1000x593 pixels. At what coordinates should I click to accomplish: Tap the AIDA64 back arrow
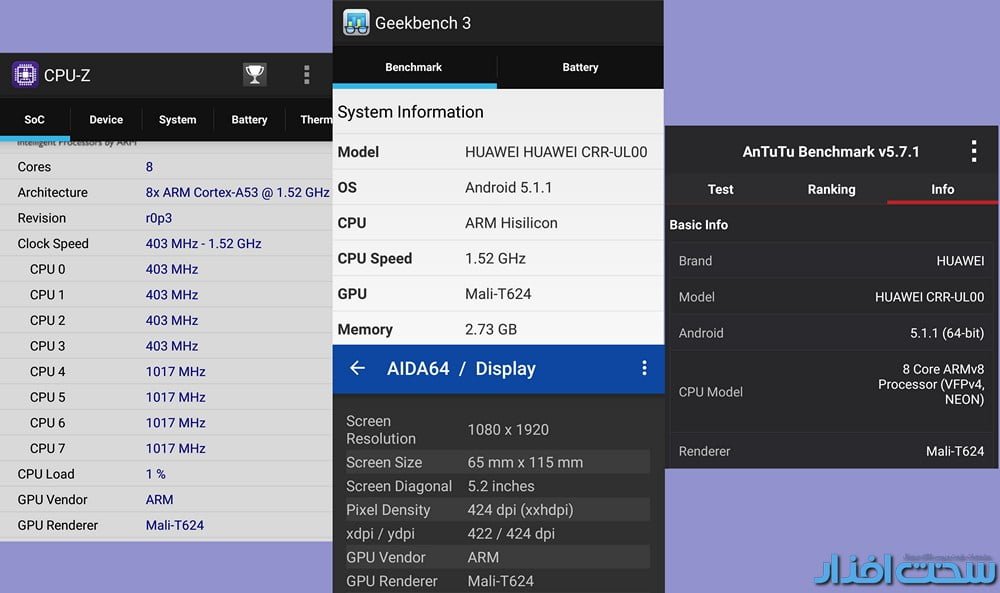click(x=357, y=368)
